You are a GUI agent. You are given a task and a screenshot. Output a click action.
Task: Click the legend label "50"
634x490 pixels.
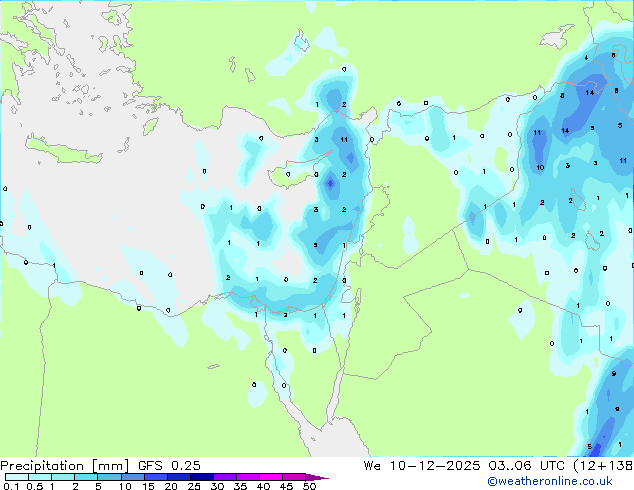pyautogui.click(x=309, y=486)
